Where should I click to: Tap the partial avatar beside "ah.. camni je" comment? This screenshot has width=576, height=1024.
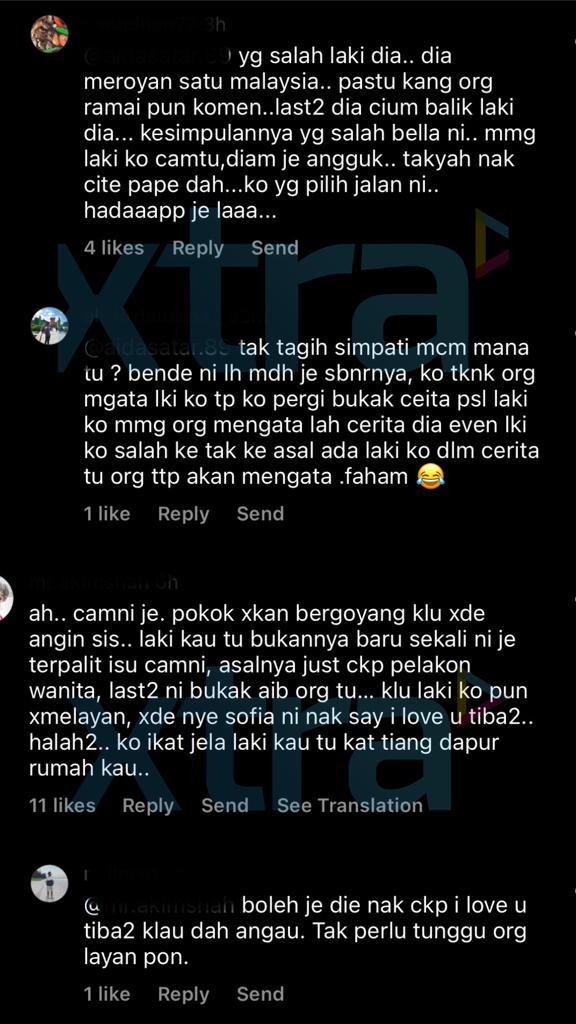[x=5, y=598]
